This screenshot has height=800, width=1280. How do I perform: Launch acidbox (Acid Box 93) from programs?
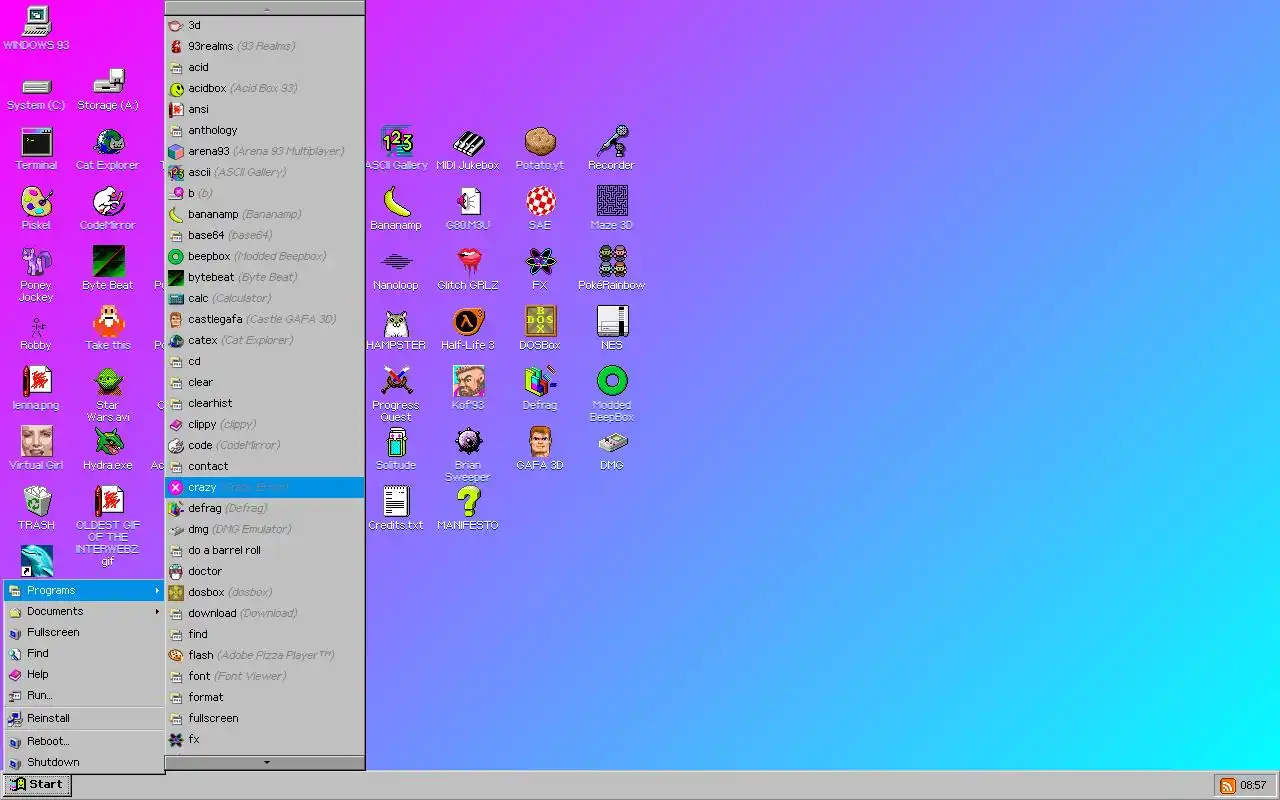[265, 88]
